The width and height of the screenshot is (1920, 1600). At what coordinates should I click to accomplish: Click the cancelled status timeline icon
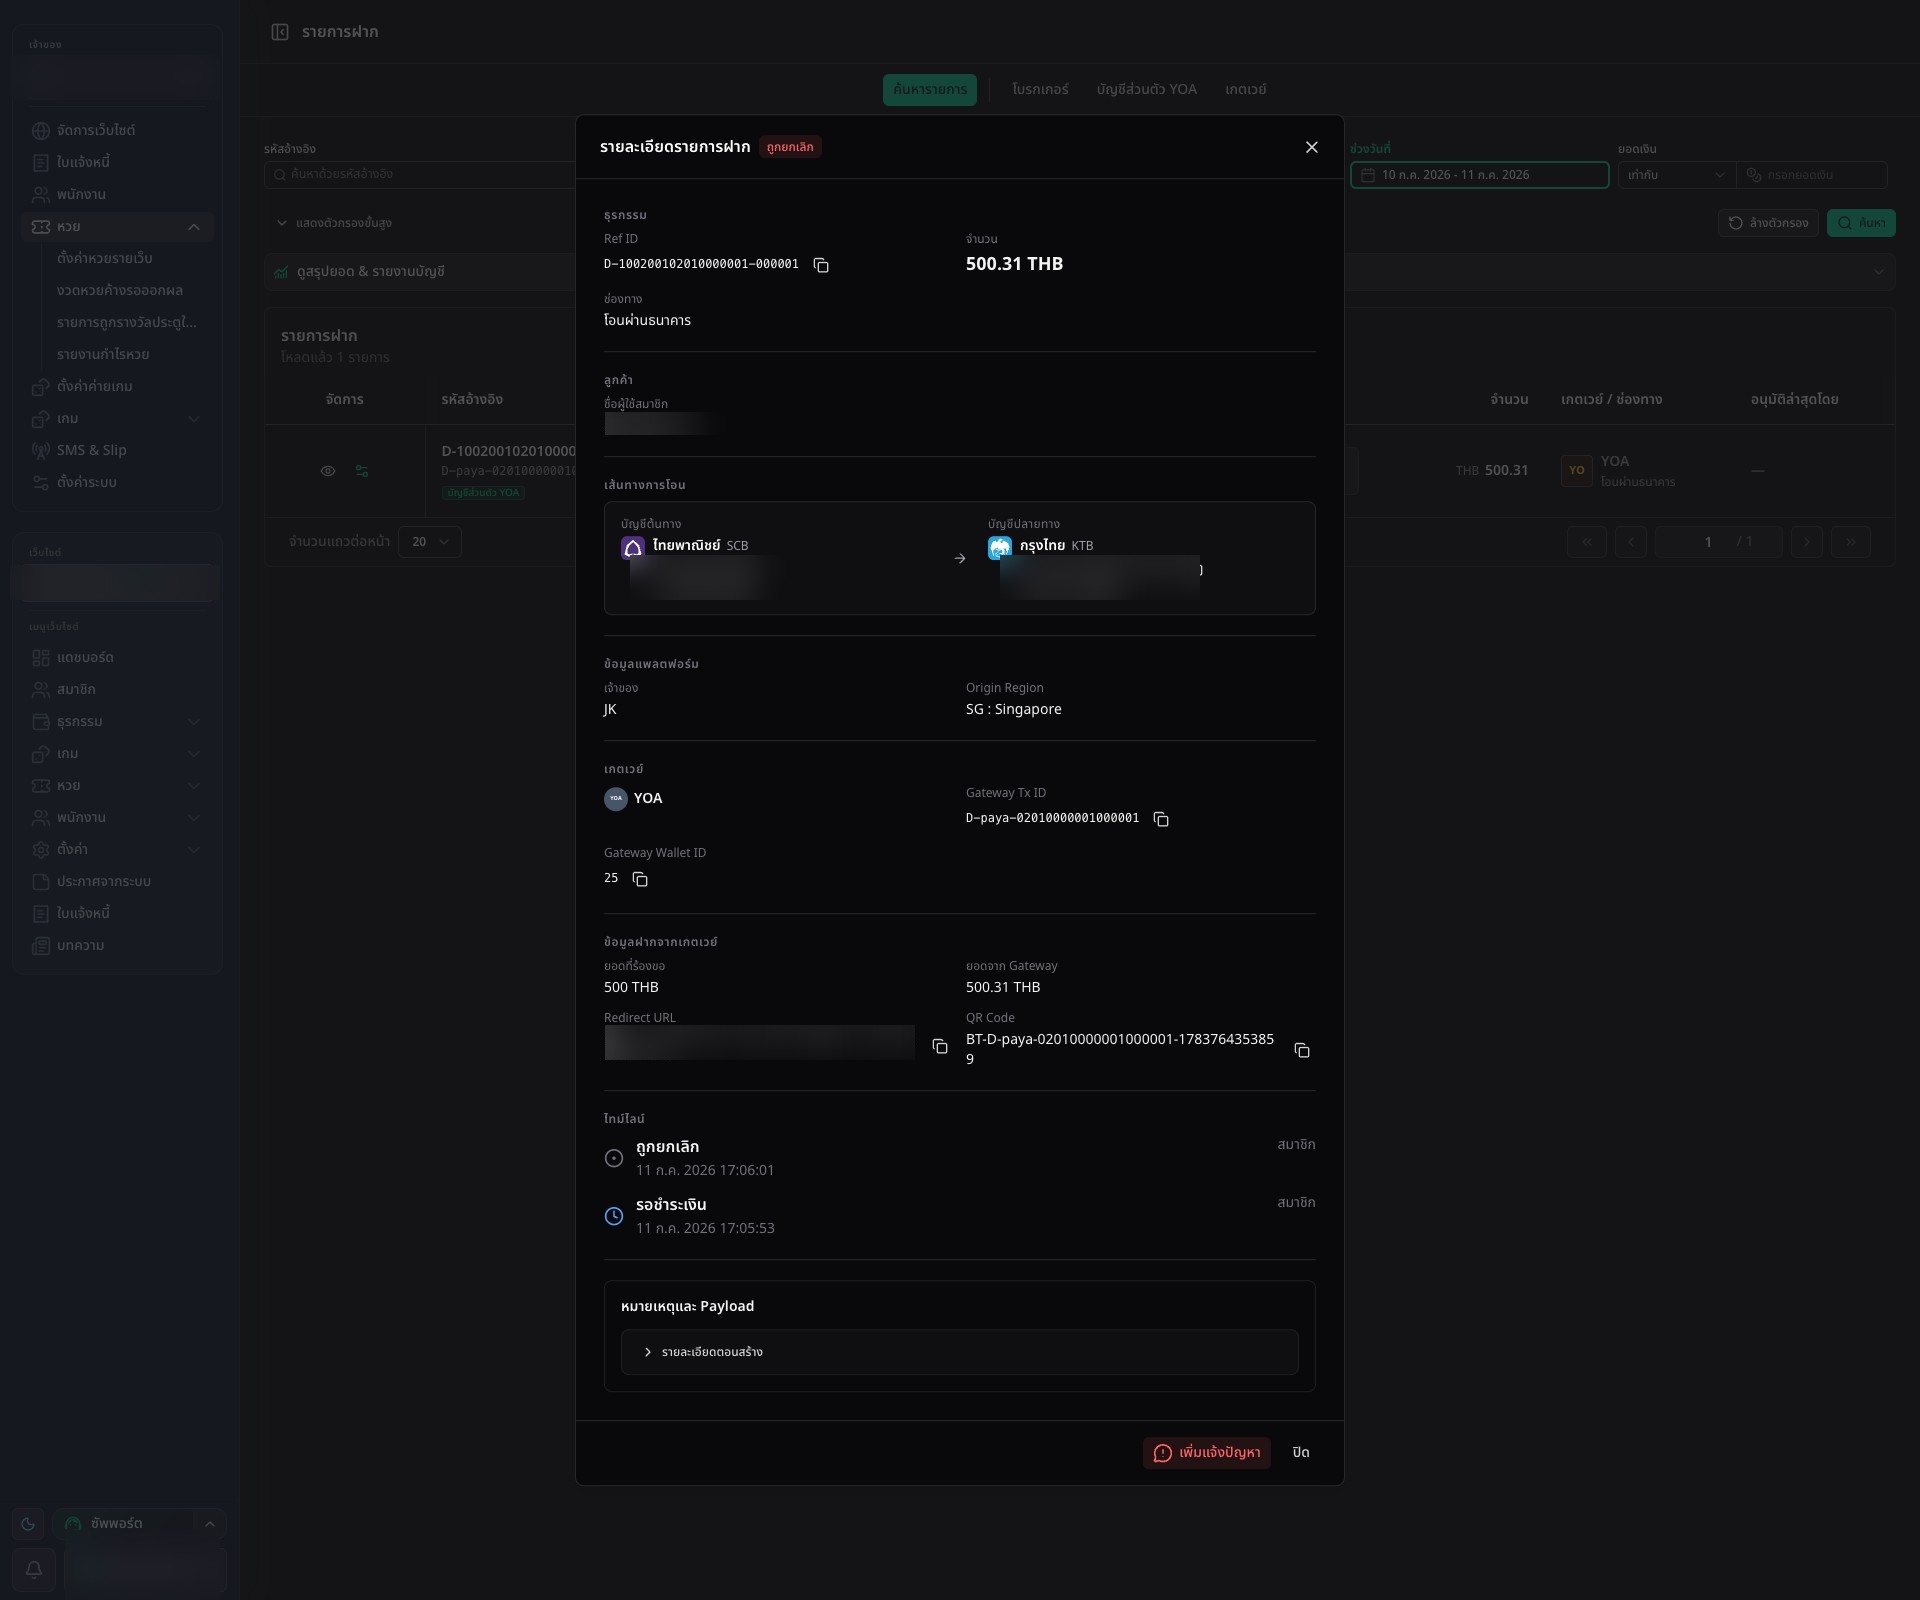click(614, 1158)
